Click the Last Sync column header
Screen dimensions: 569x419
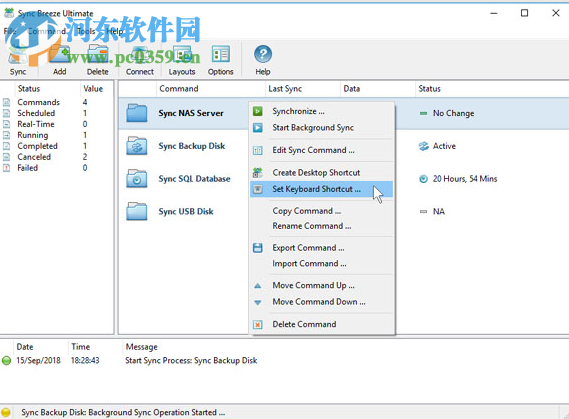pyautogui.click(x=303, y=89)
